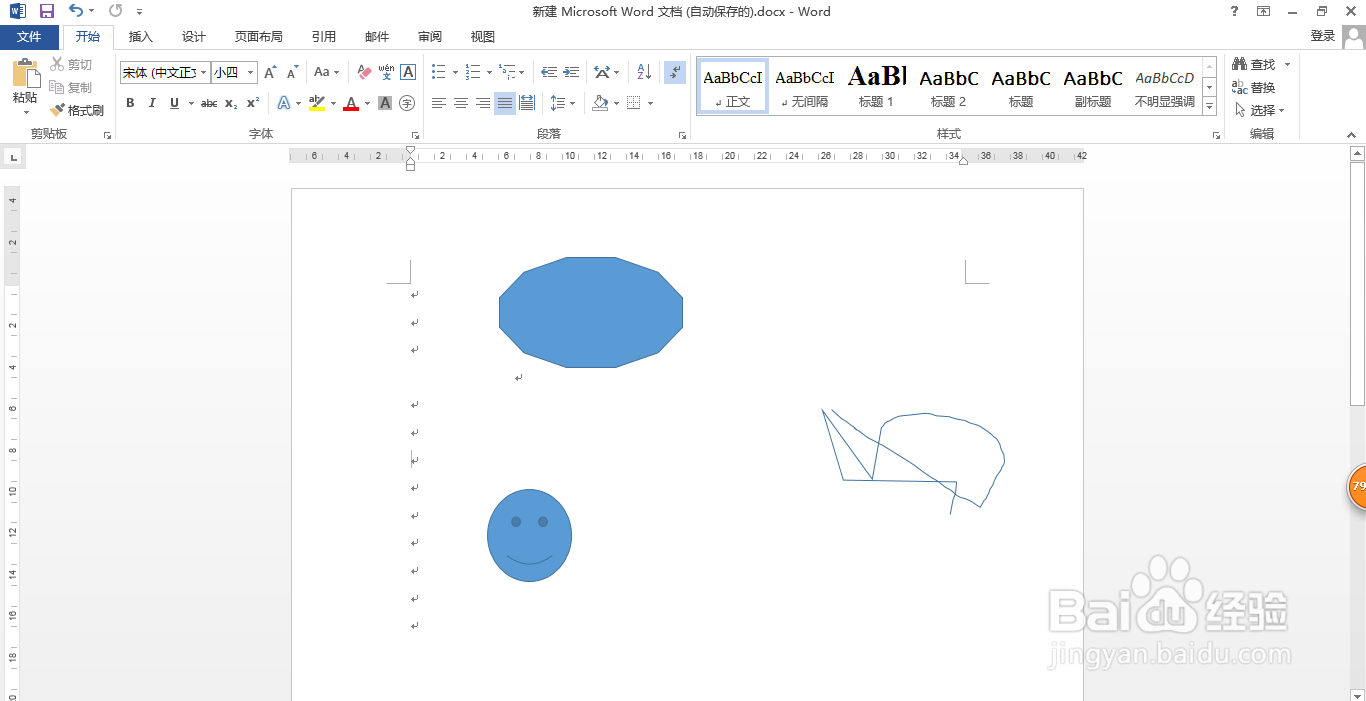Open numbering list dropdown arrow
Viewport: 1366px width, 701px height.
point(489,72)
